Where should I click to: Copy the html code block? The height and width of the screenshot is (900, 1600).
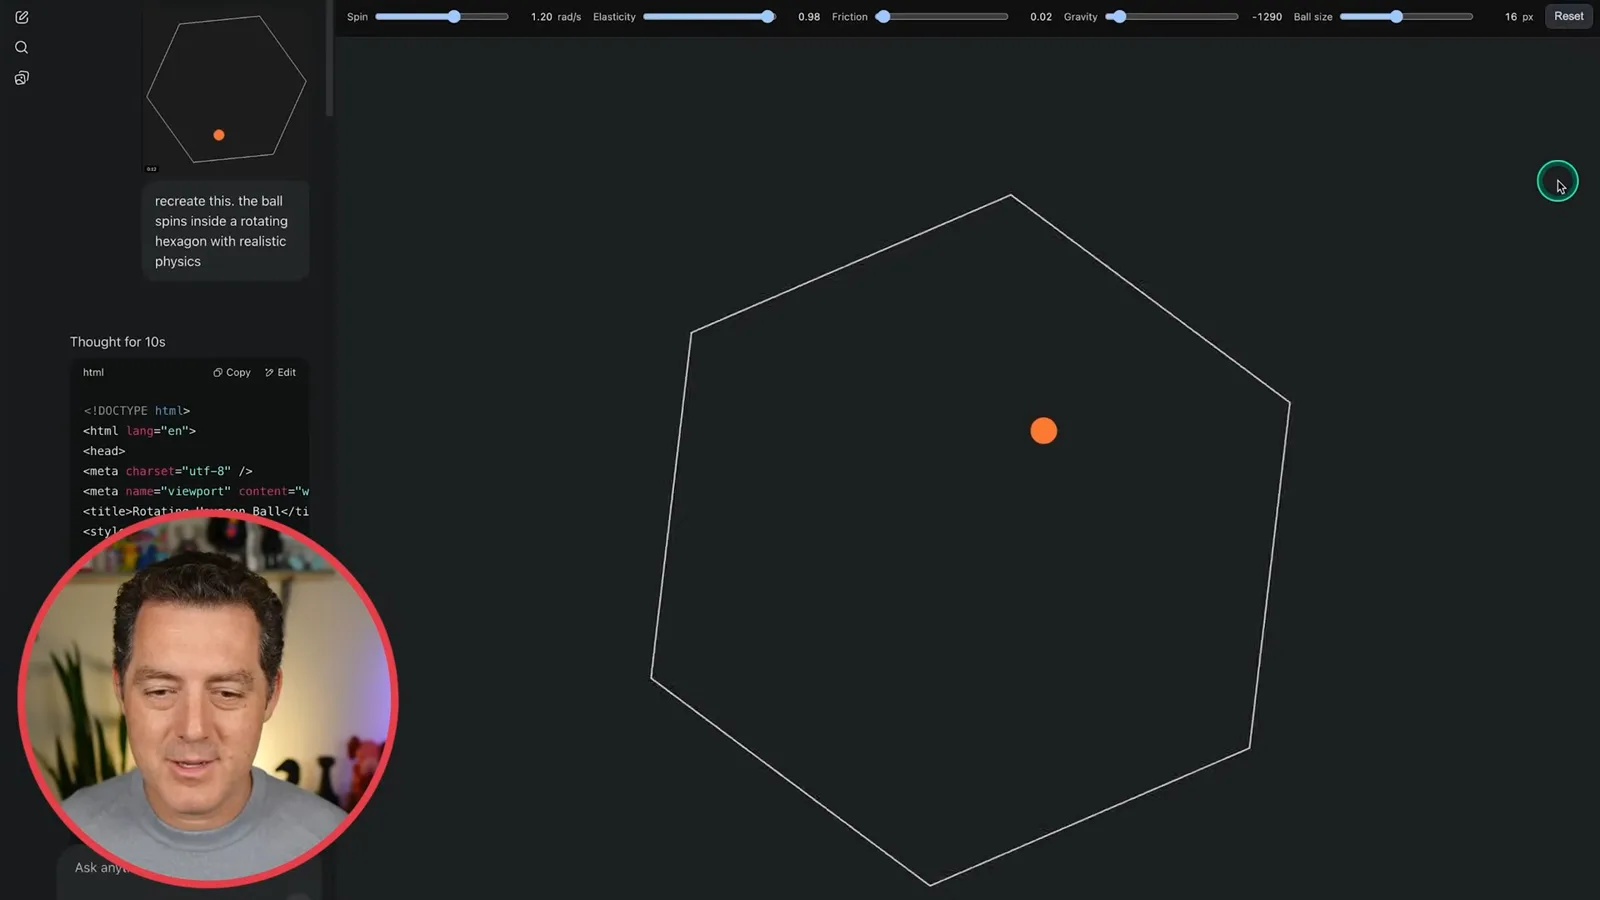pos(232,372)
